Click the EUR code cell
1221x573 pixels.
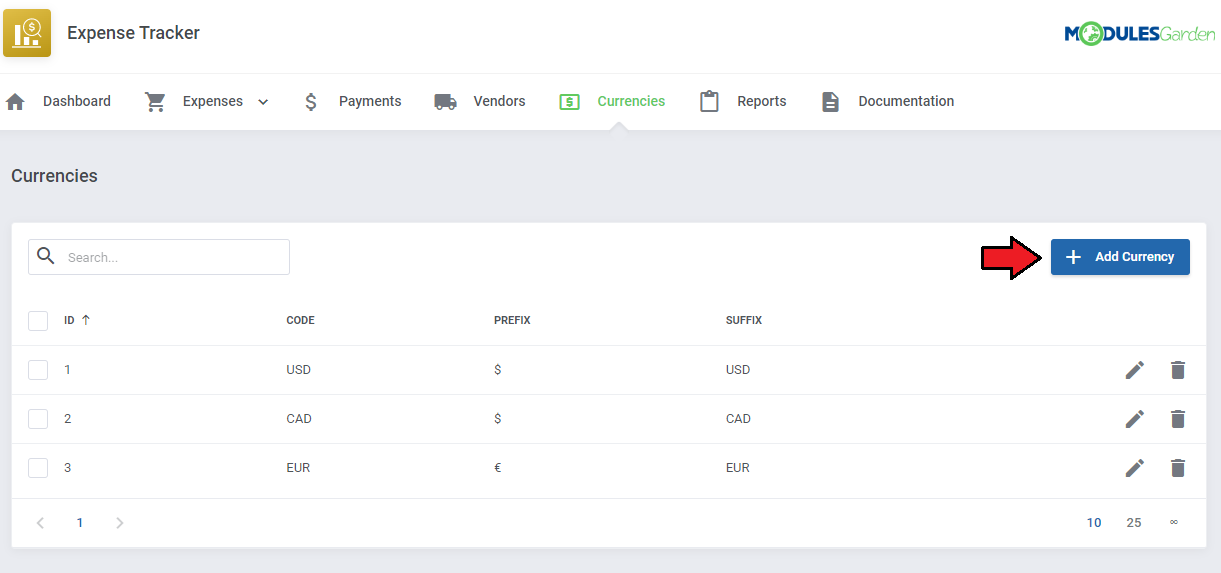298,468
